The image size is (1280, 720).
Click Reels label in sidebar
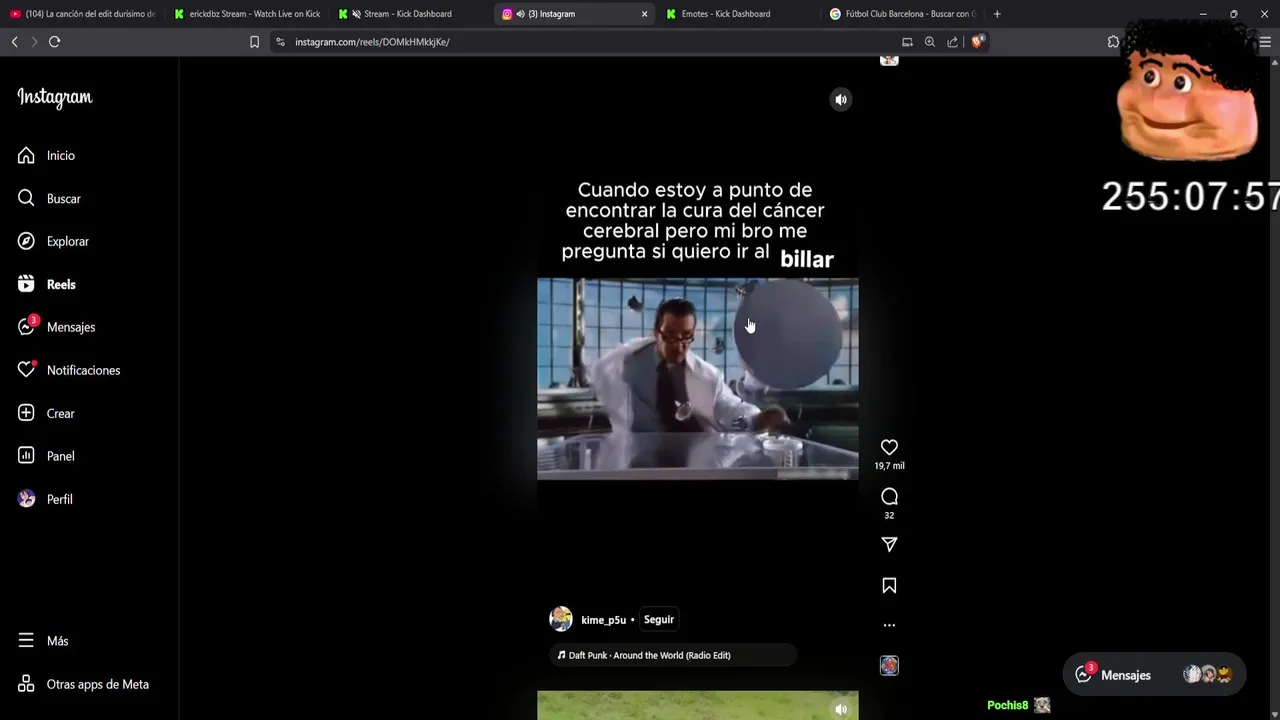[61, 285]
